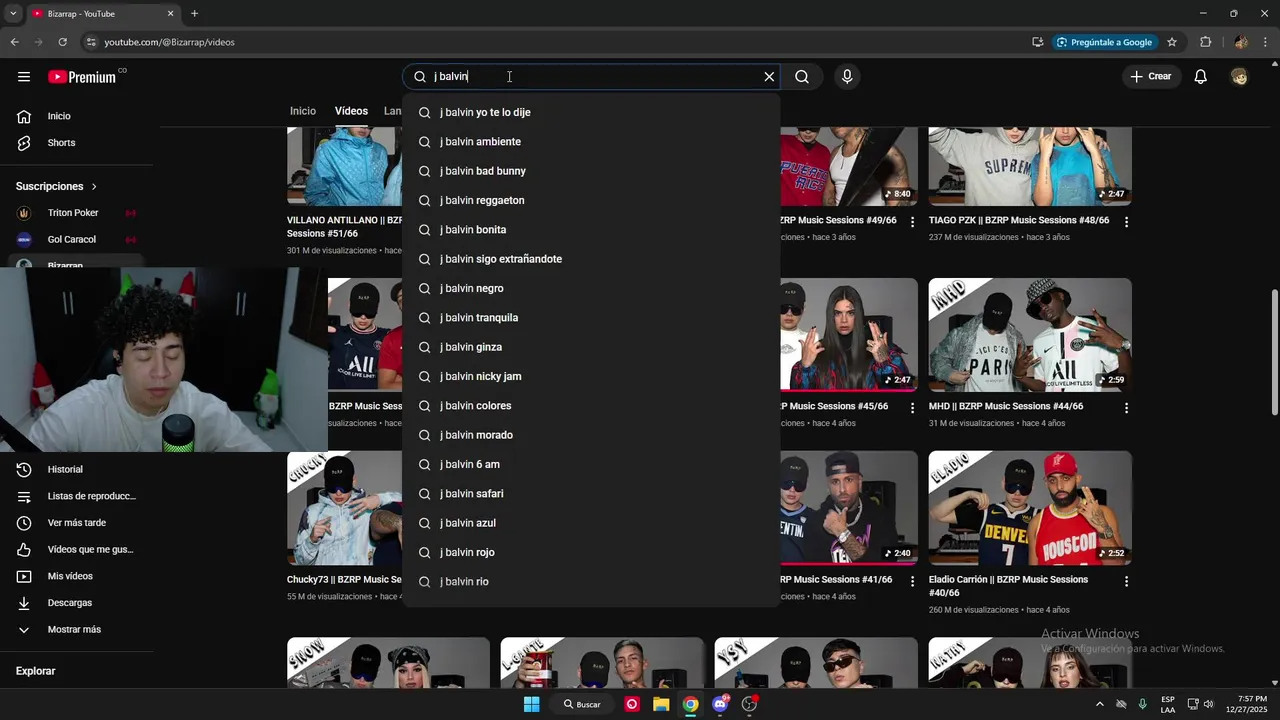Open TIAGO PZK Sessions #48/66 thumbnail
This screenshot has width=1280, height=720.
tap(1030, 166)
